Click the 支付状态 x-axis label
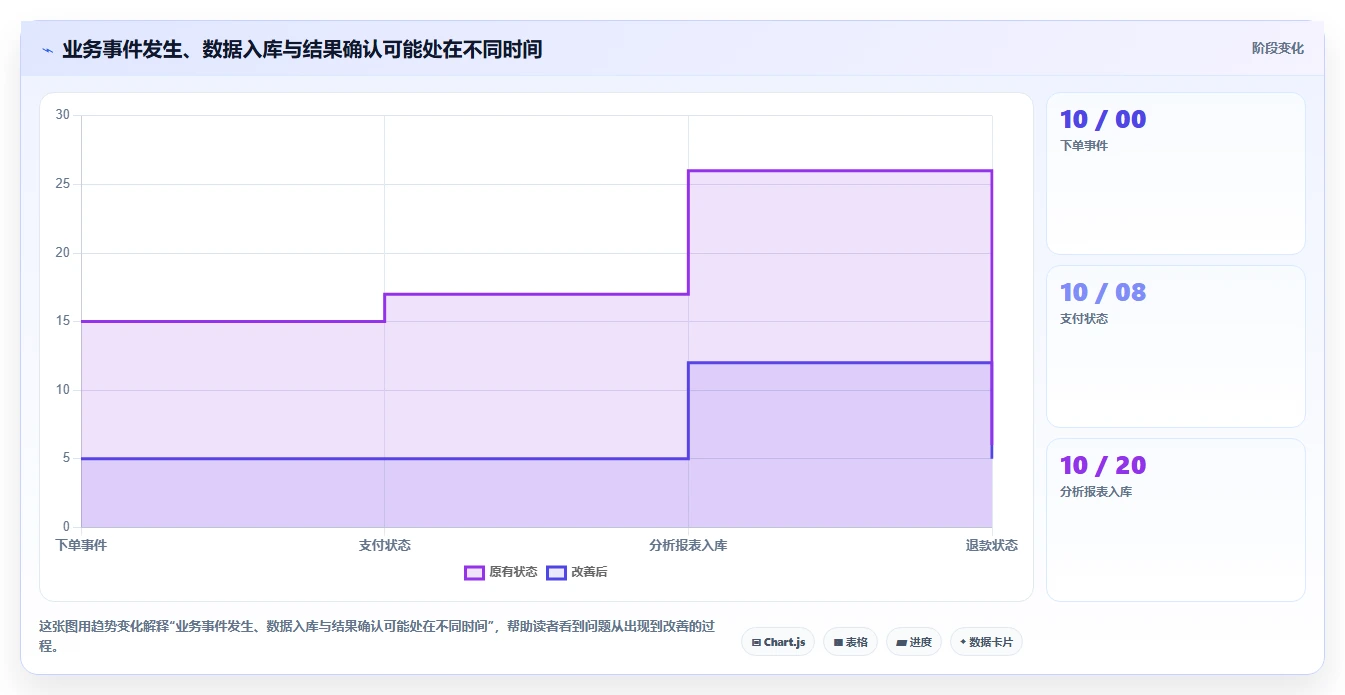The image size is (1345, 695). click(384, 545)
